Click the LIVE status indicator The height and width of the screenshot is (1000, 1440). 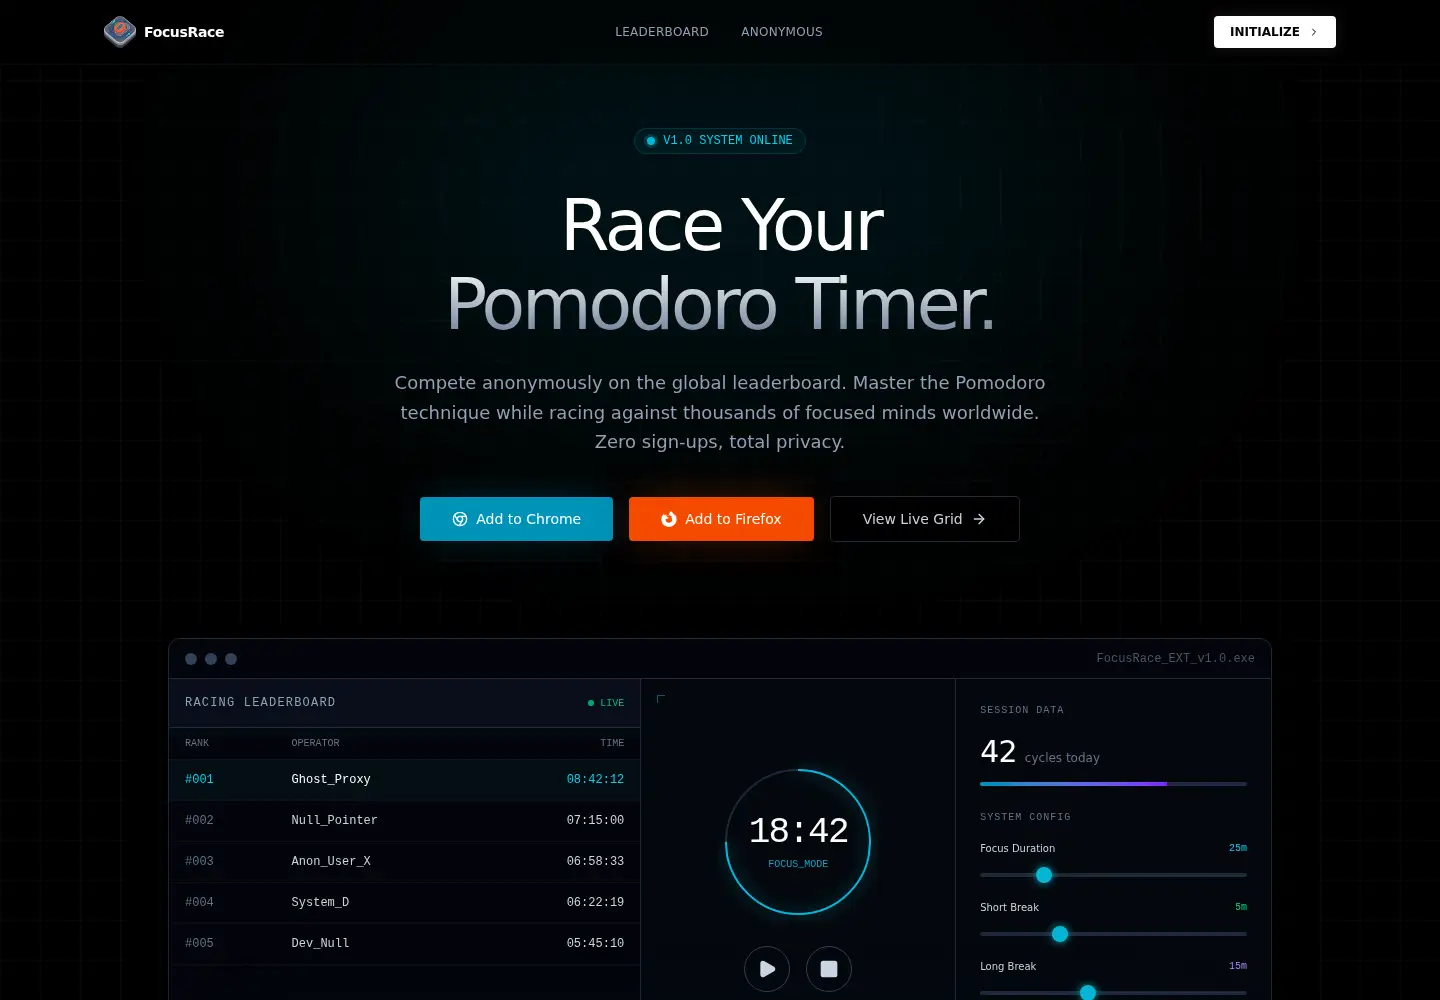(x=606, y=703)
